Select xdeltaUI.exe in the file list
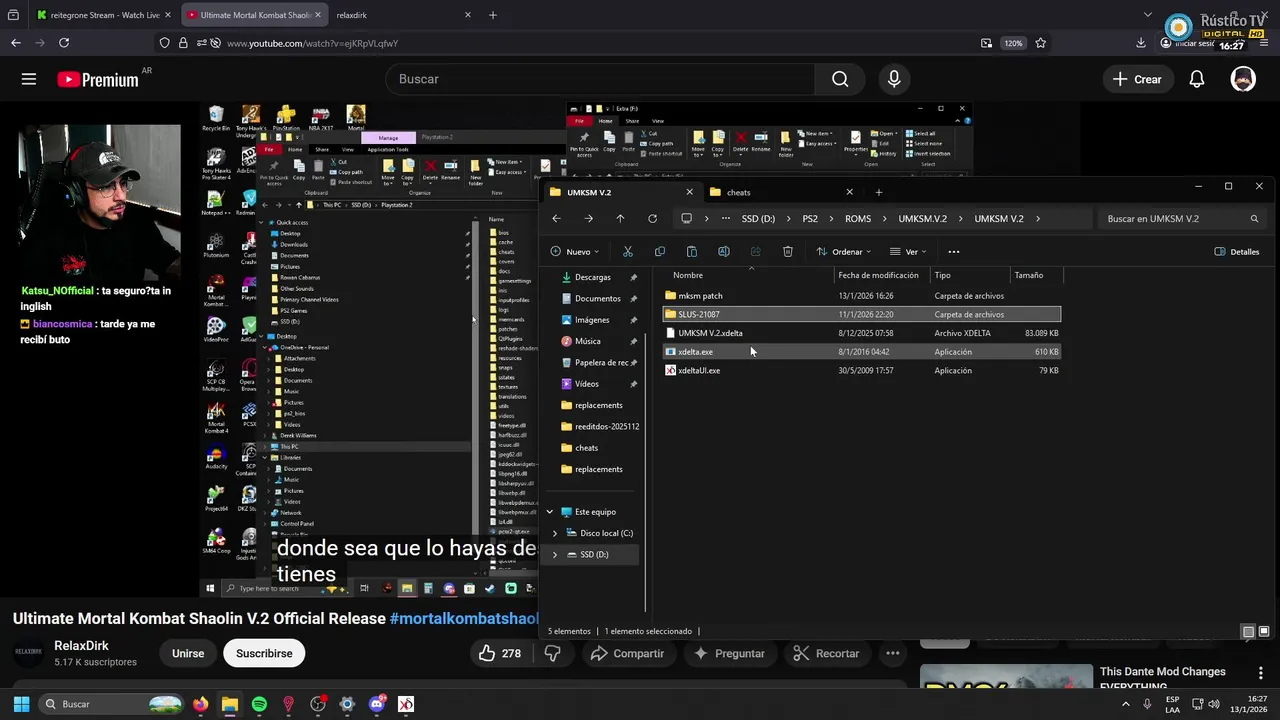The width and height of the screenshot is (1280, 720). [x=862, y=370]
